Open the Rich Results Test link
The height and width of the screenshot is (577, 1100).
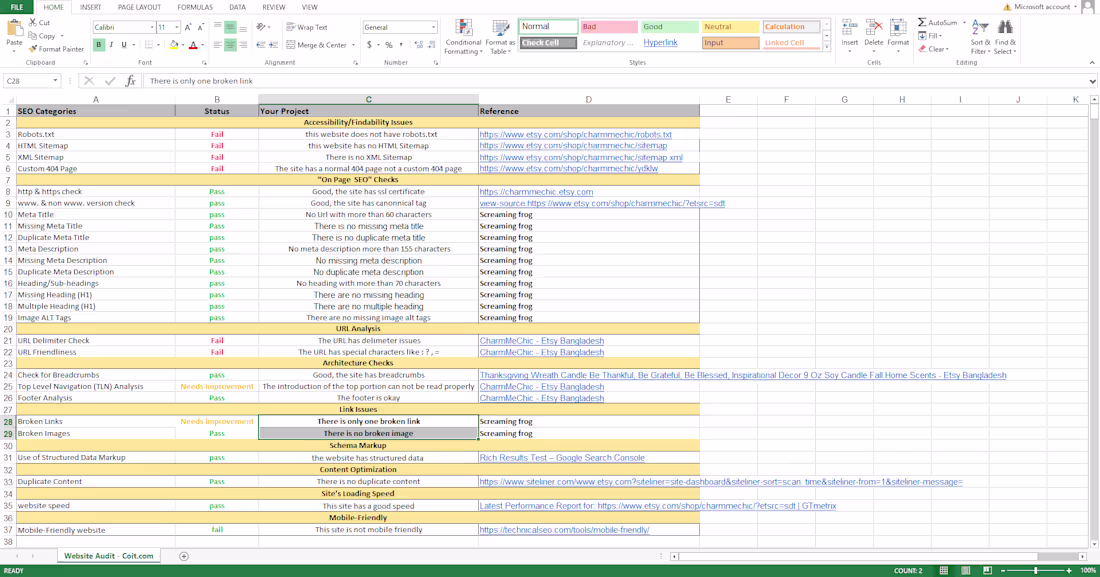coord(562,458)
